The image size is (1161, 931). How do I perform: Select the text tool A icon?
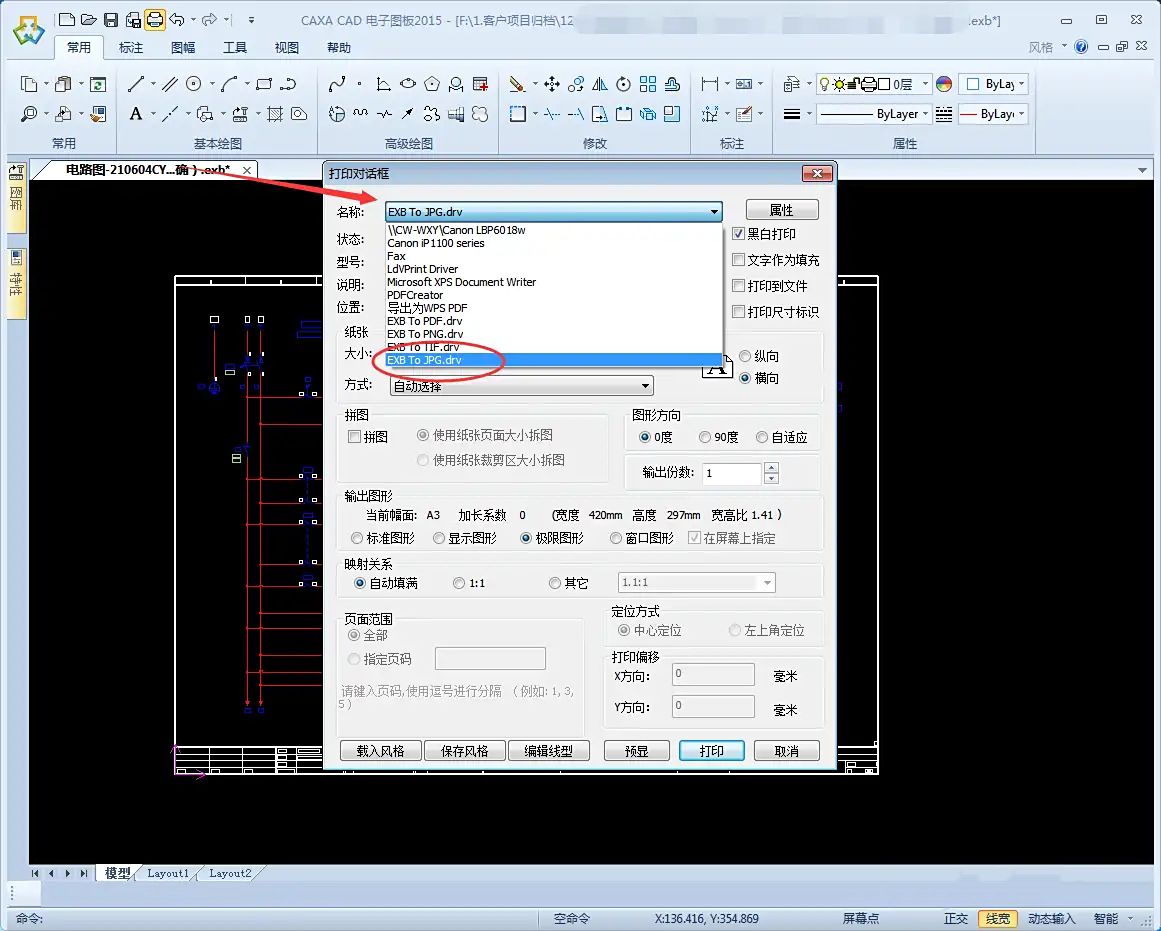(x=135, y=114)
